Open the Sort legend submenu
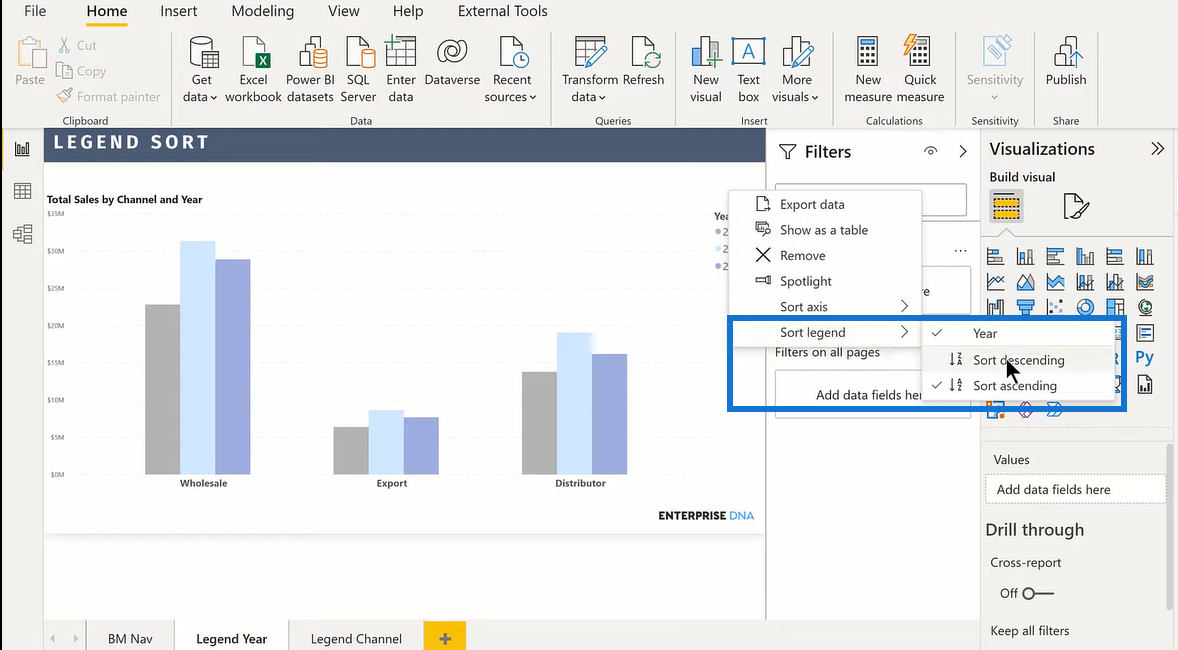Viewport: 1178px width, 650px height. coord(826,332)
